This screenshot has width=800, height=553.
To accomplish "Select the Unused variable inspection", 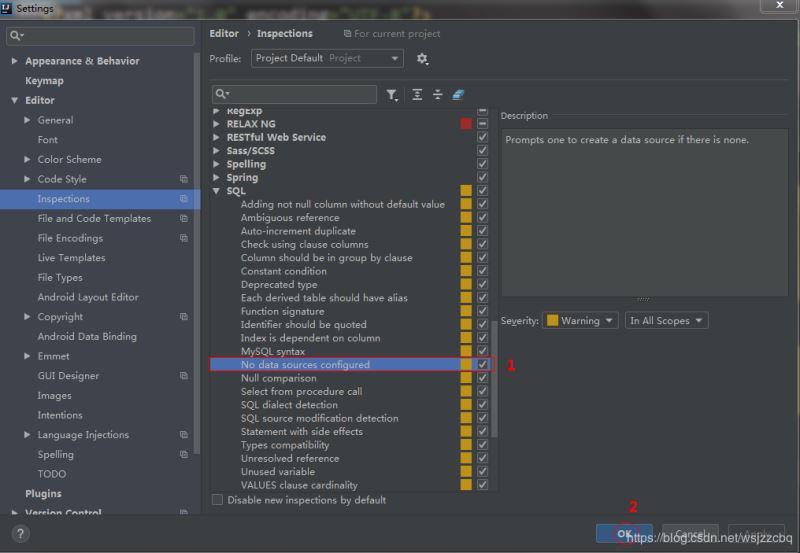I will click(x=278, y=471).
